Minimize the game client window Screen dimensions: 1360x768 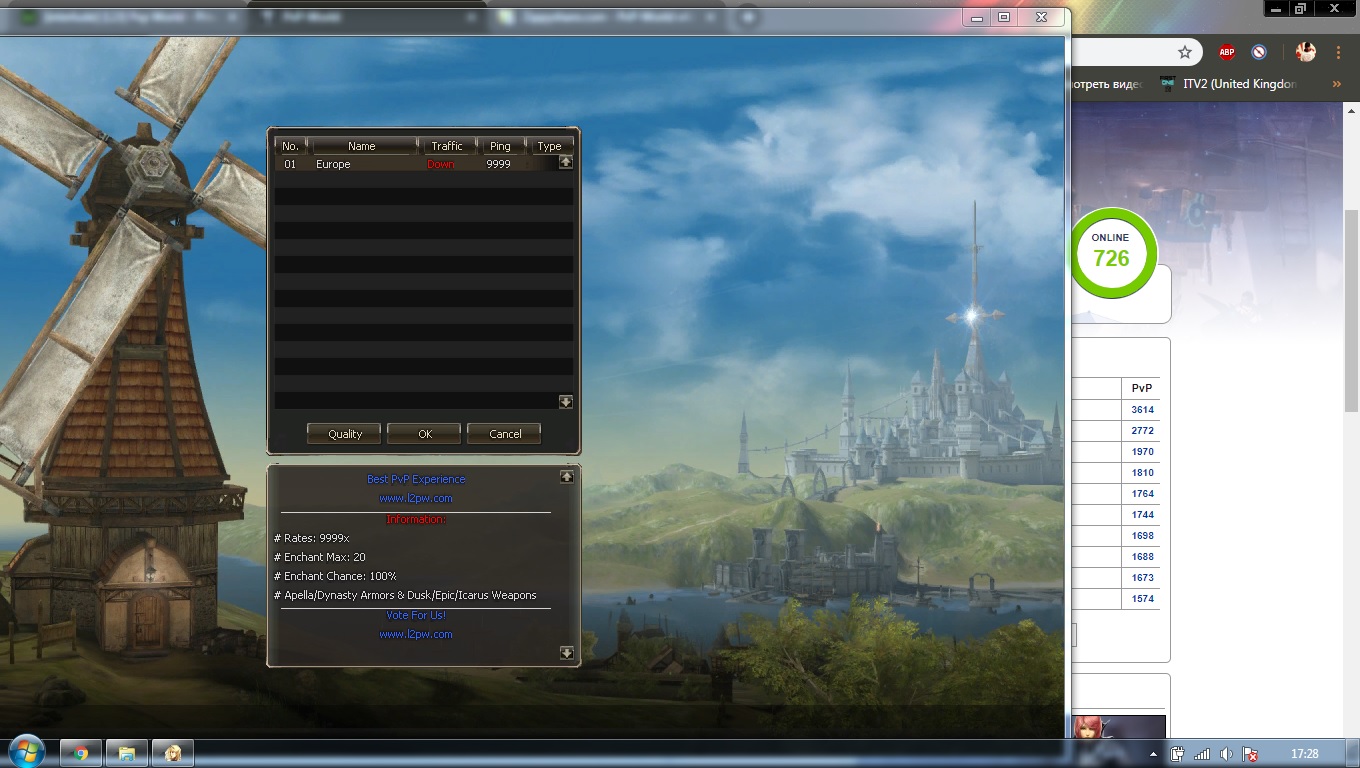point(978,17)
